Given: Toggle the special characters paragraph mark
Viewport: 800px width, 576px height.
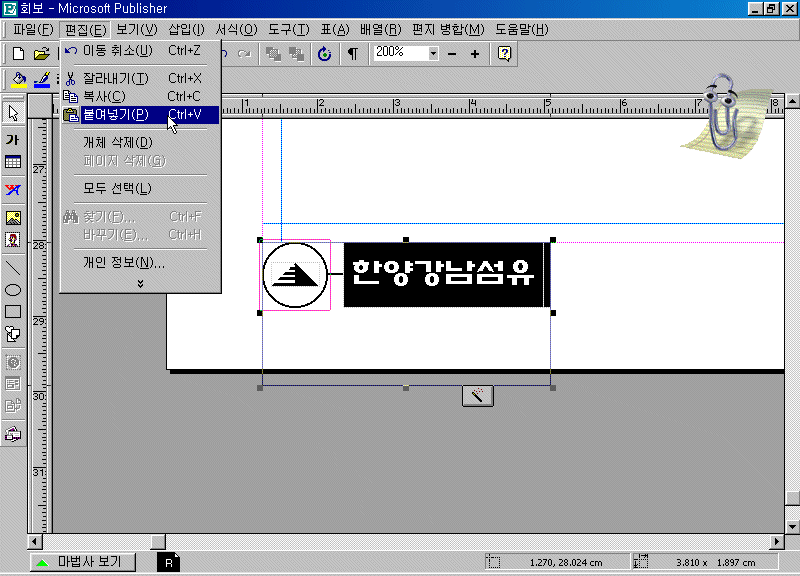Looking at the screenshot, I should [x=353, y=54].
